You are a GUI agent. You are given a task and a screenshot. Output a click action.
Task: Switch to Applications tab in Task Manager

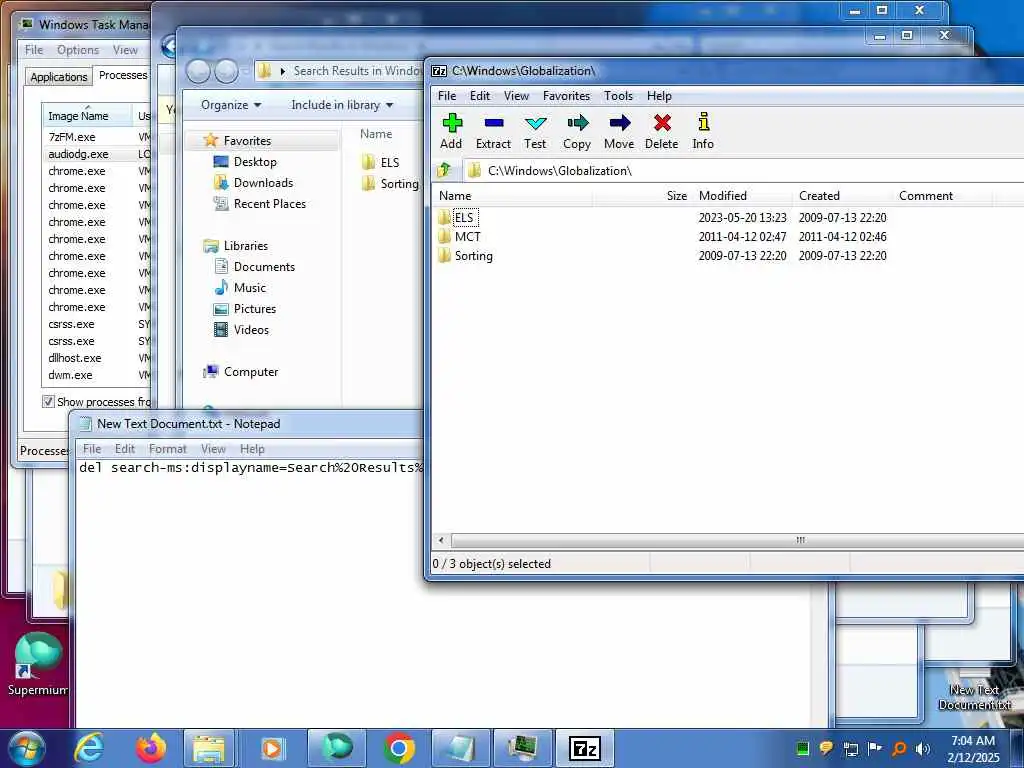tap(59, 76)
